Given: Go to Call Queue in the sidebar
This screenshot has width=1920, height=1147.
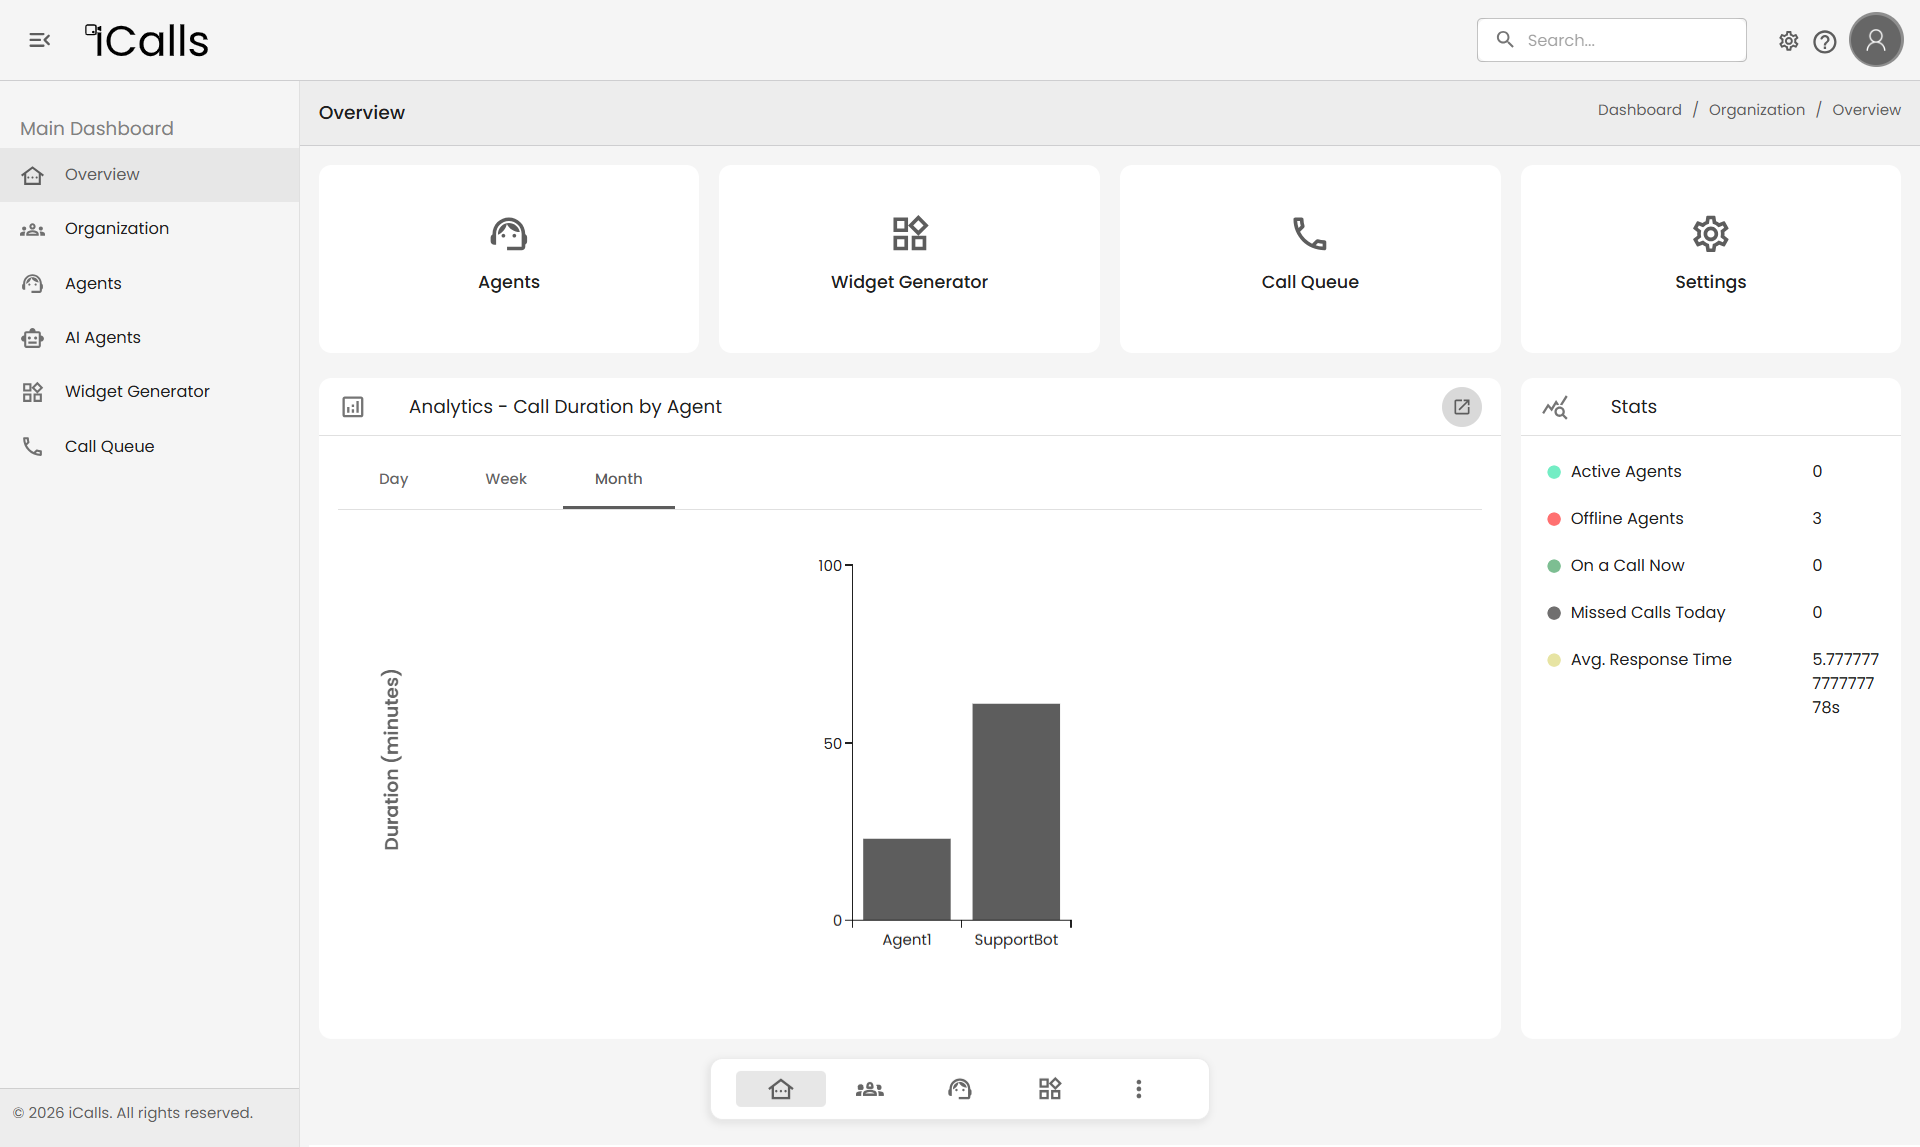Looking at the screenshot, I should click(x=109, y=447).
